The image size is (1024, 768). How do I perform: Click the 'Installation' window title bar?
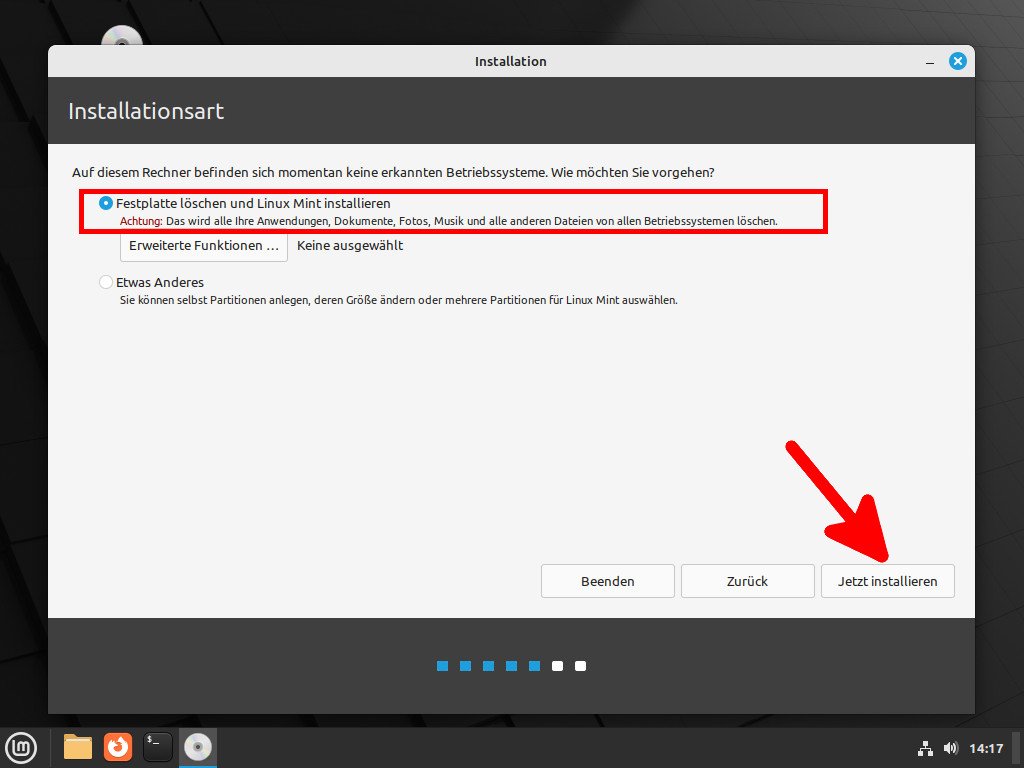pyautogui.click(x=511, y=61)
